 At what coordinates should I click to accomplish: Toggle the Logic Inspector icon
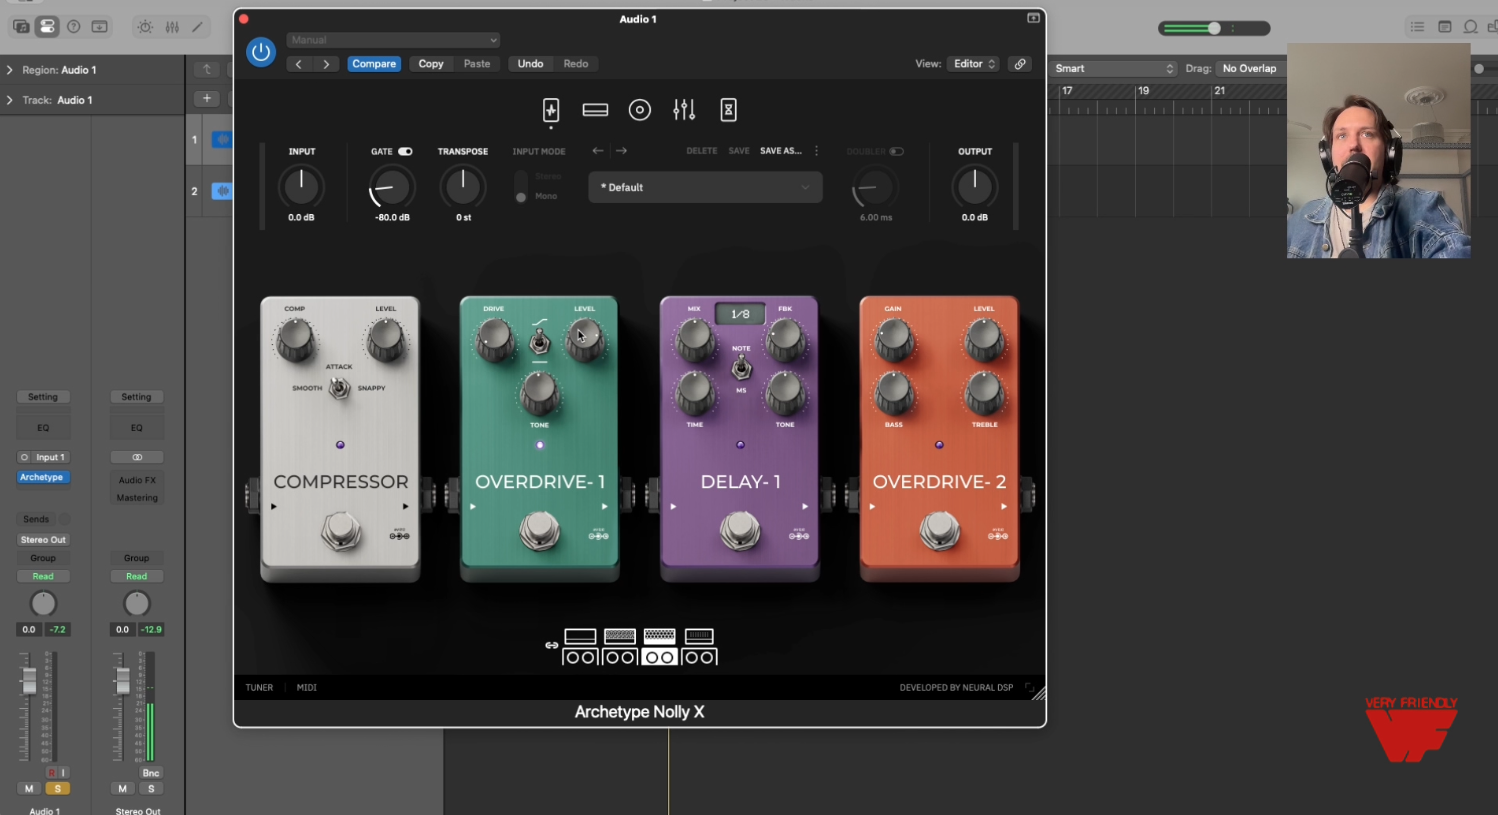point(47,27)
